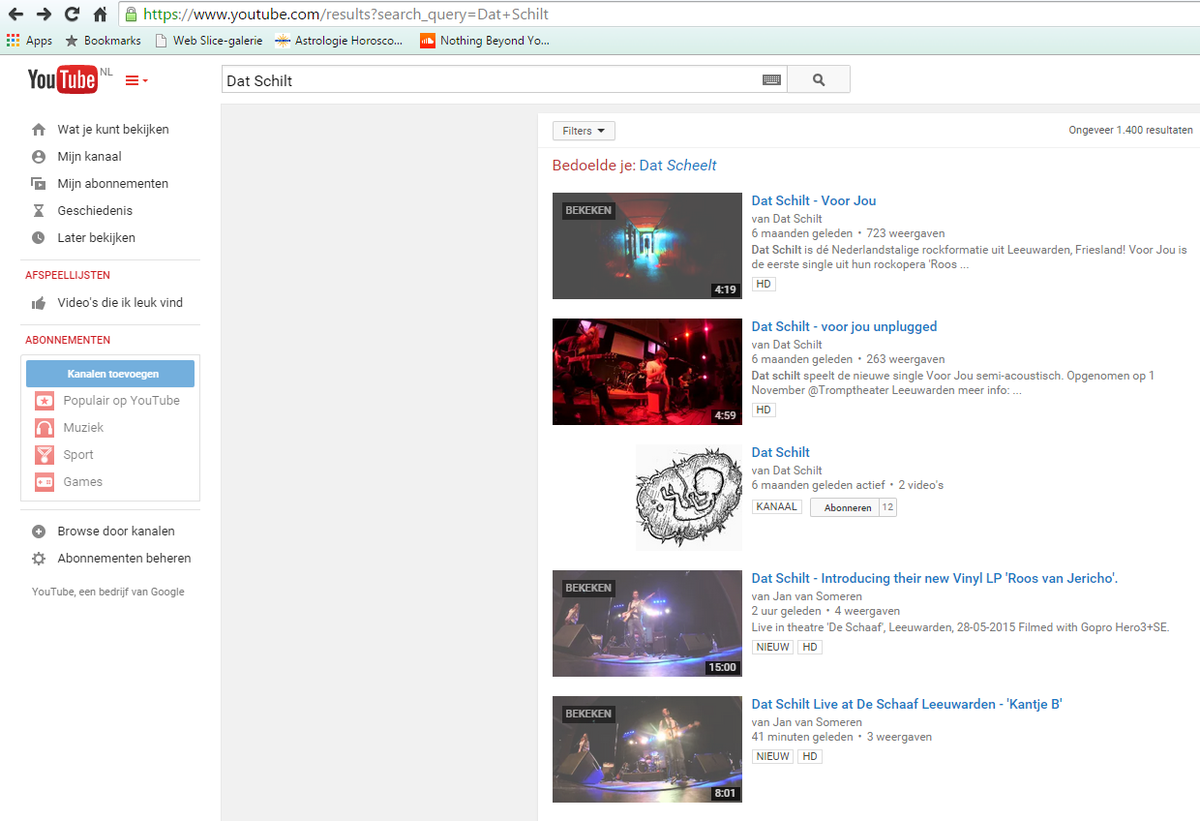The image size is (1200, 821).
Task: Select Wat je kunt bekijken in sidebar
Action: 113,130
